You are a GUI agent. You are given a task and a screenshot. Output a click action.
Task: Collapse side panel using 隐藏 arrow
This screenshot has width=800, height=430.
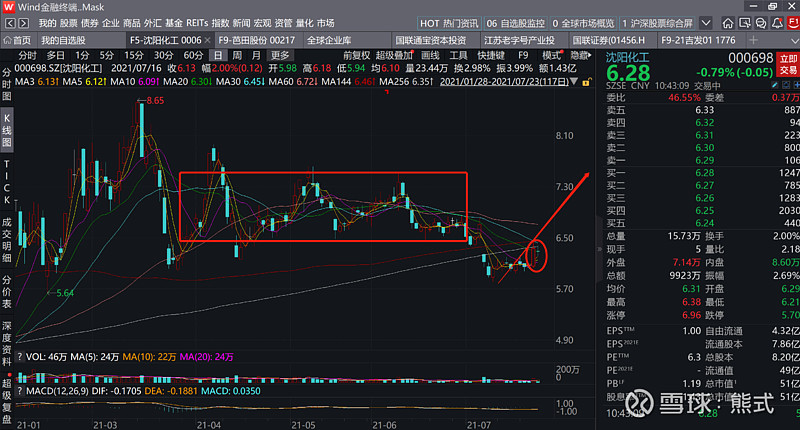pos(581,55)
